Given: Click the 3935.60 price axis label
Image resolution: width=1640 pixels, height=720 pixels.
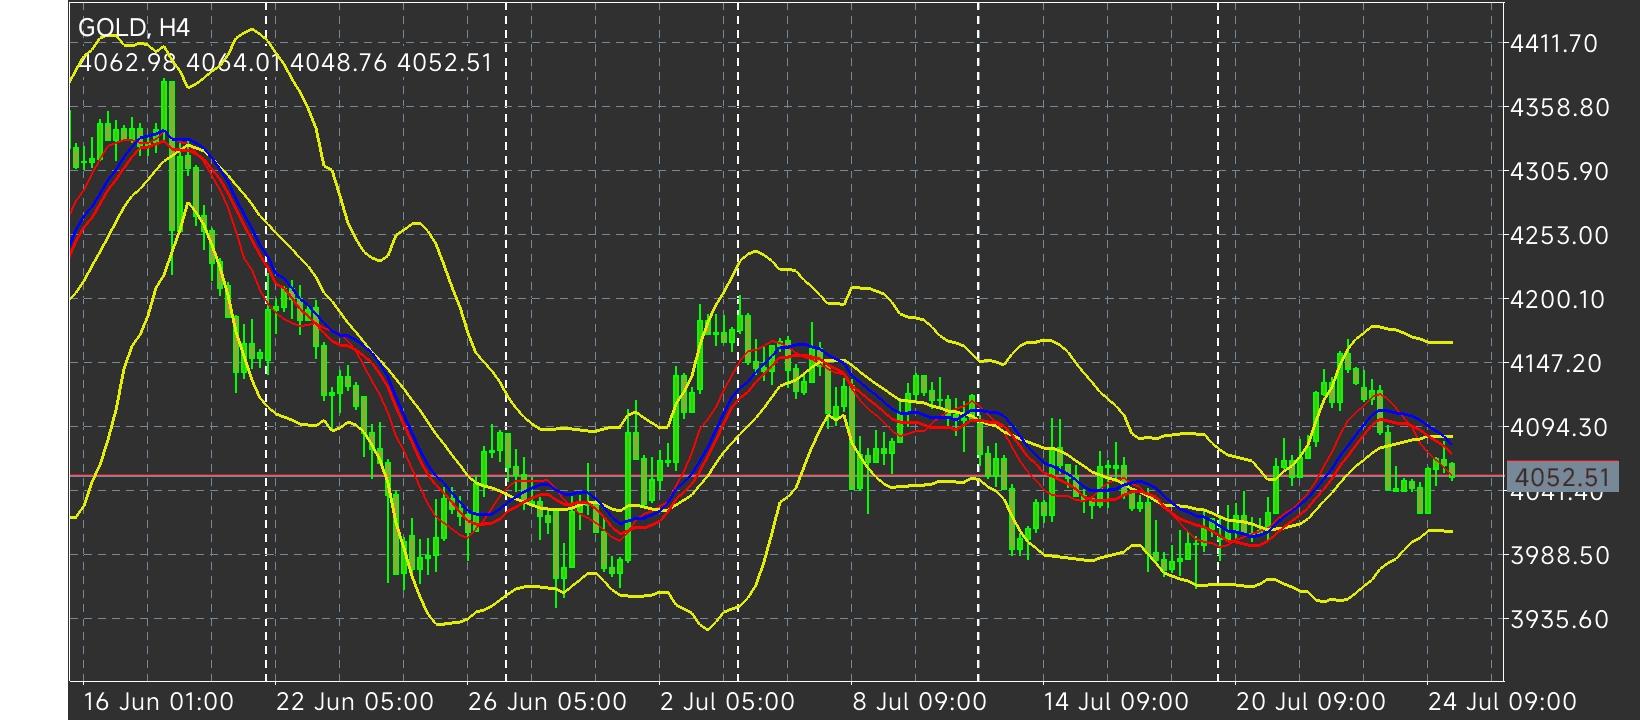Looking at the screenshot, I should click(x=1560, y=620).
